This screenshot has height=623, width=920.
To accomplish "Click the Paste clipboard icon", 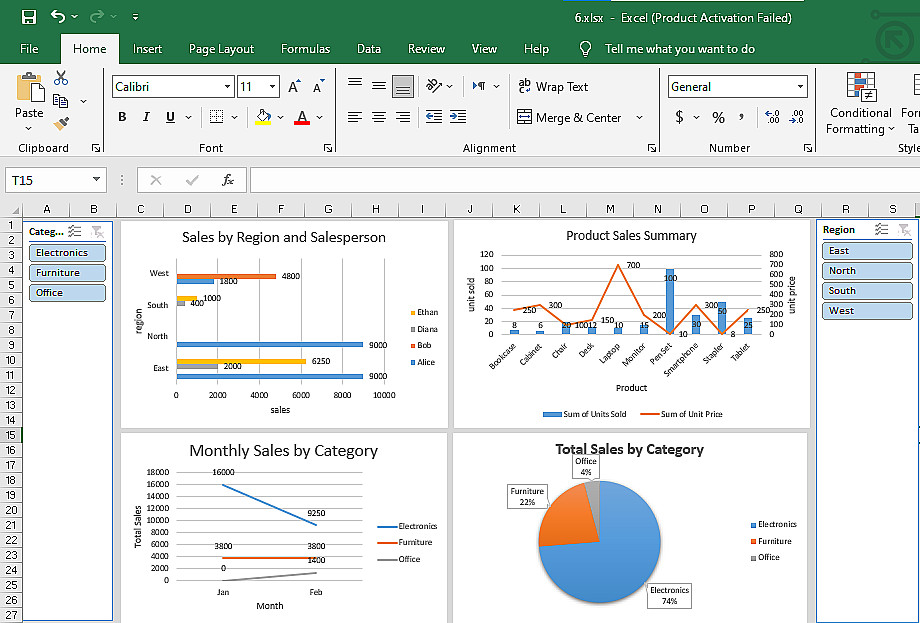I will tap(29, 87).
